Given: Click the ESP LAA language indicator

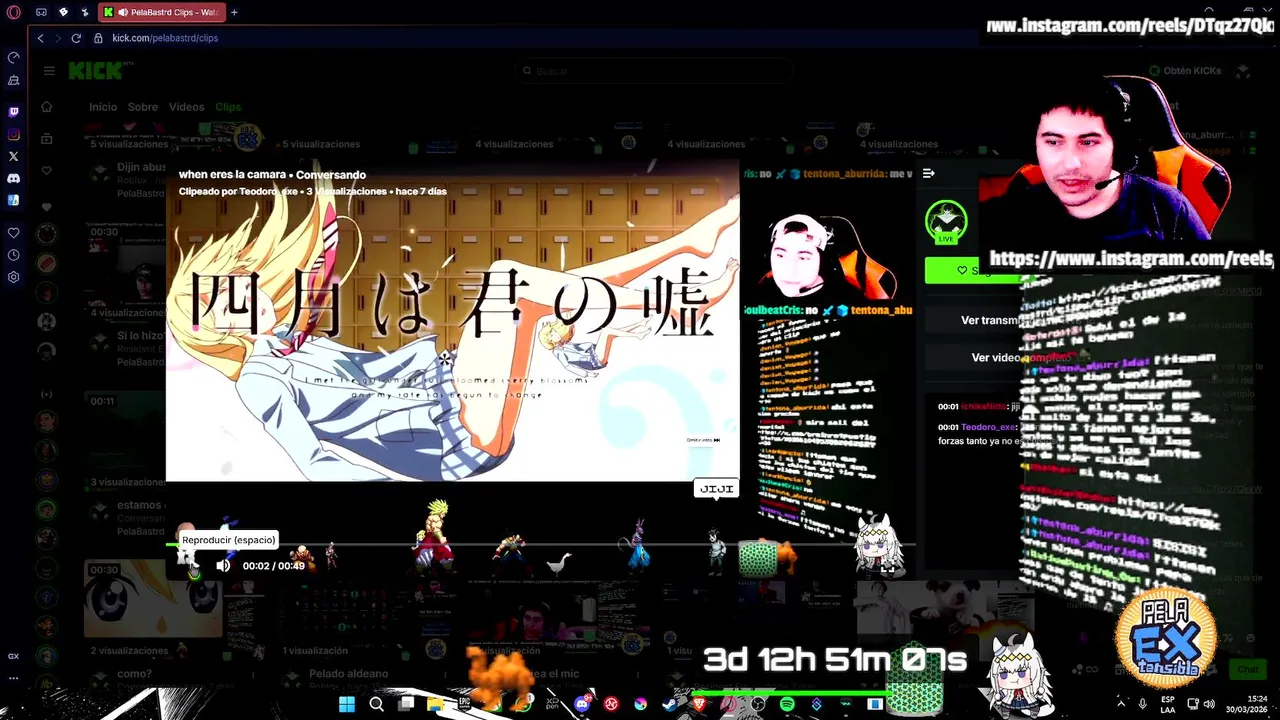Looking at the screenshot, I should [1168, 704].
